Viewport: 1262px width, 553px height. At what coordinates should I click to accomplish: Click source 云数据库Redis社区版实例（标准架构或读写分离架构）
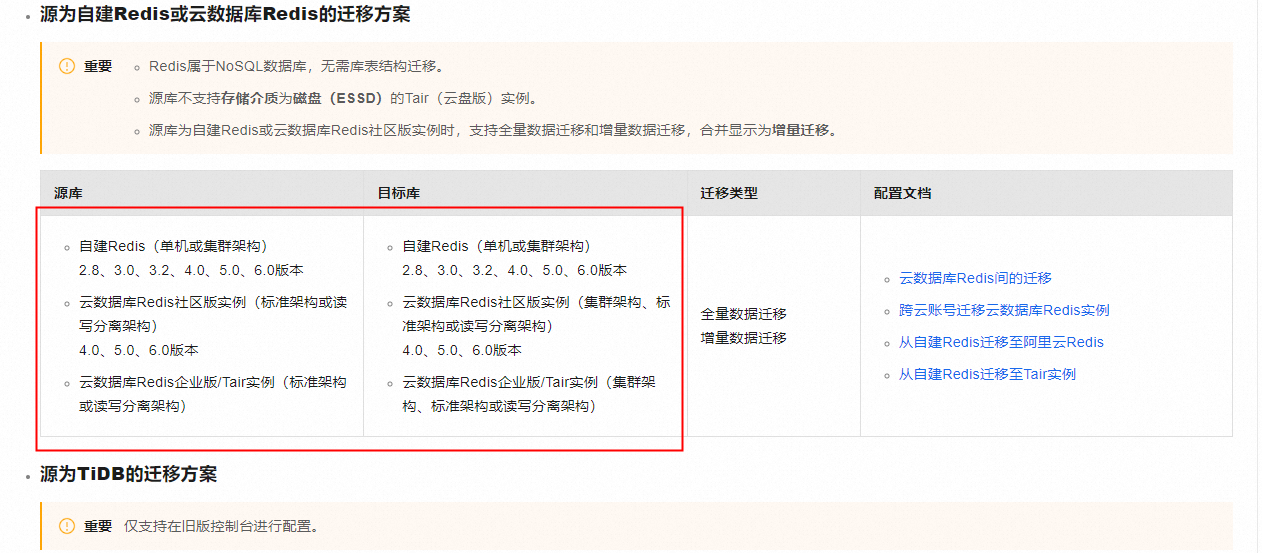point(213,314)
